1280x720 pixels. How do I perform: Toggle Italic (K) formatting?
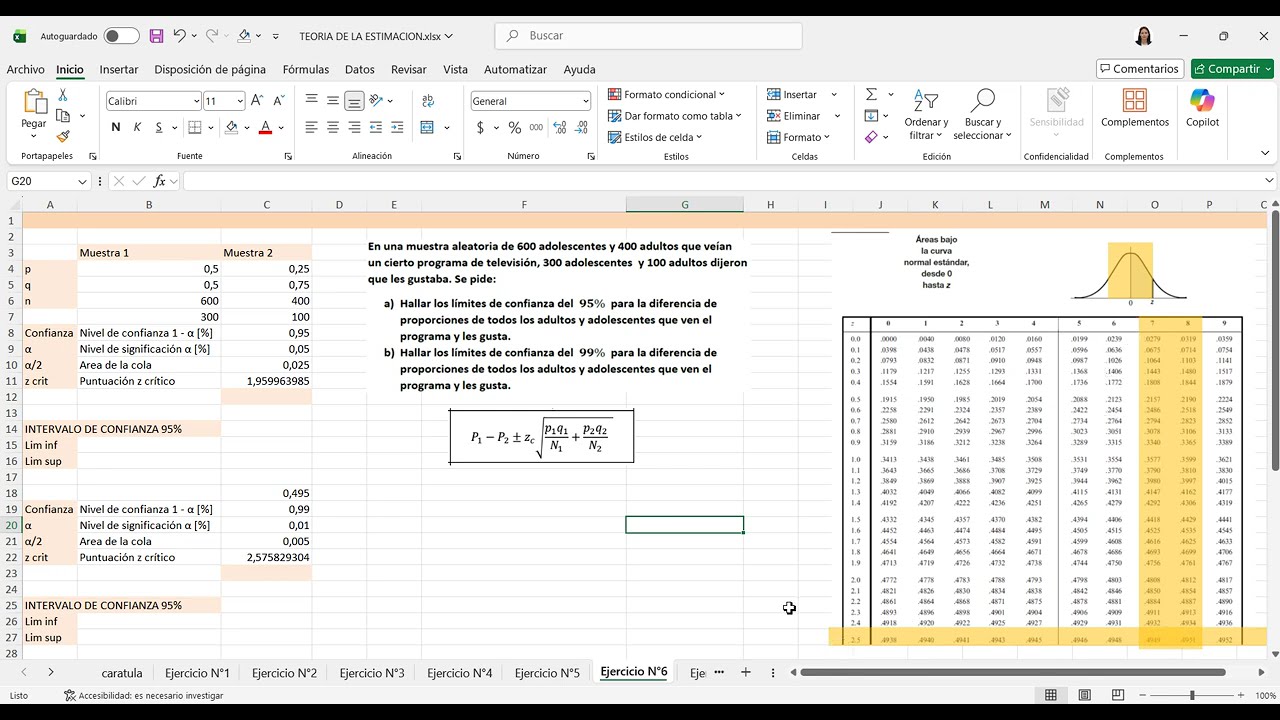point(137,127)
